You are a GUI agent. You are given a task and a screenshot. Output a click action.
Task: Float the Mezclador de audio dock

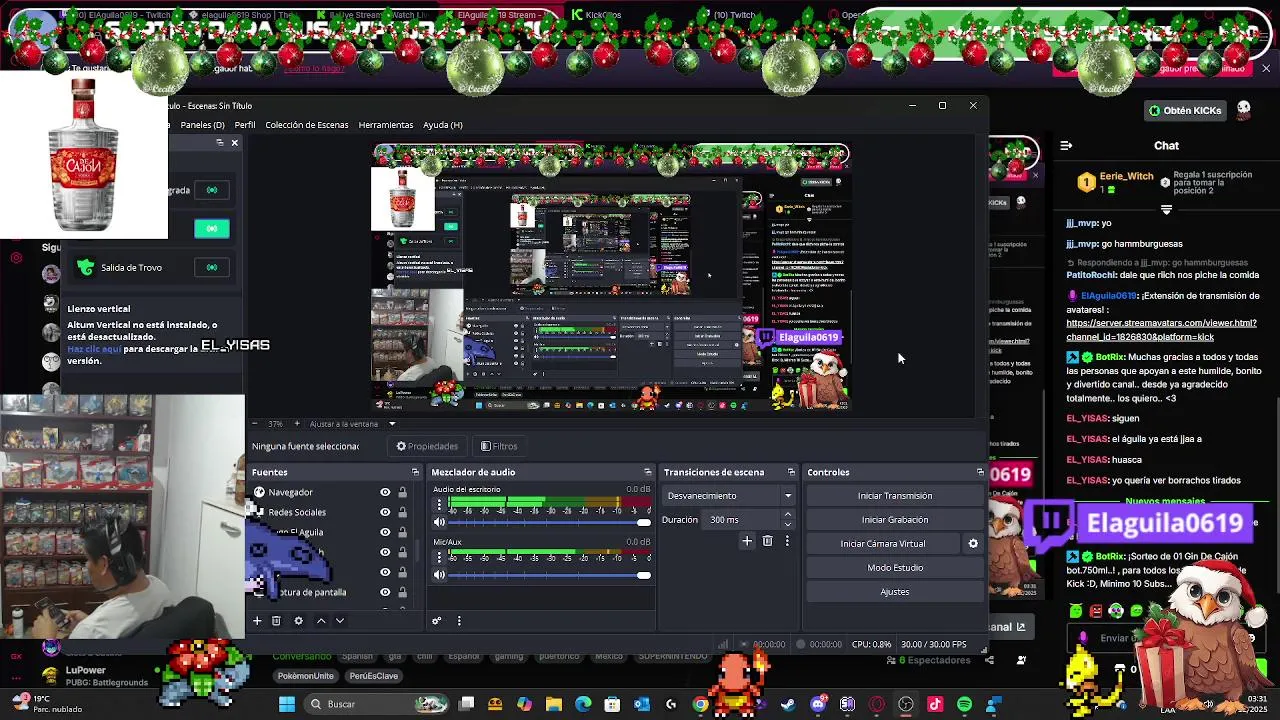pos(647,472)
